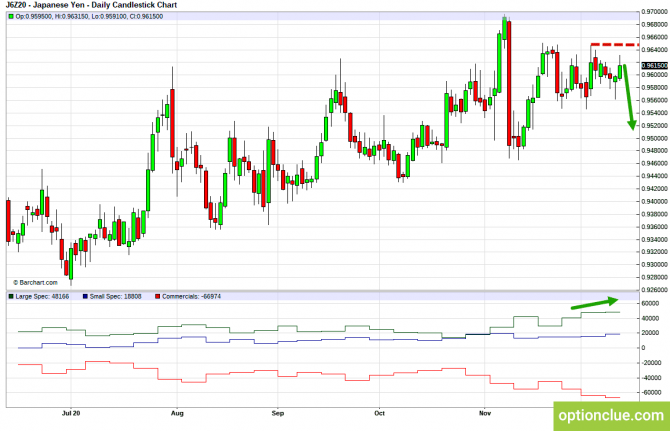
Task: Click the 0.968000 price axis label
Action: 655,25
